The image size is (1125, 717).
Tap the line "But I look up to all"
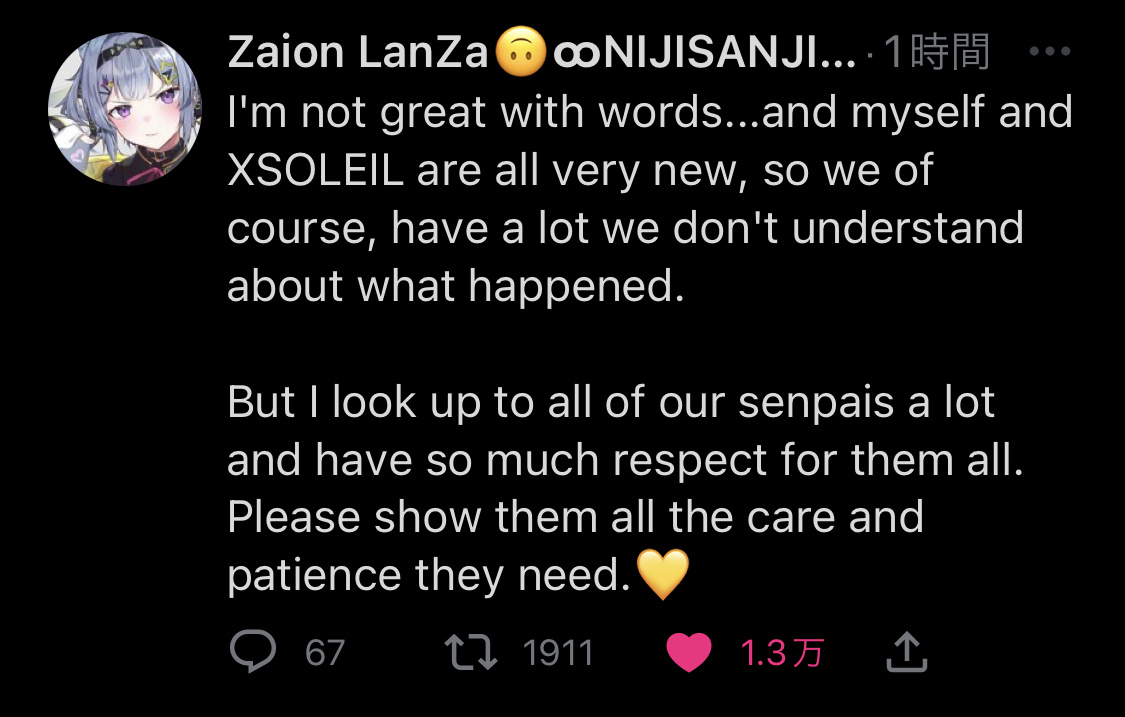(611, 401)
